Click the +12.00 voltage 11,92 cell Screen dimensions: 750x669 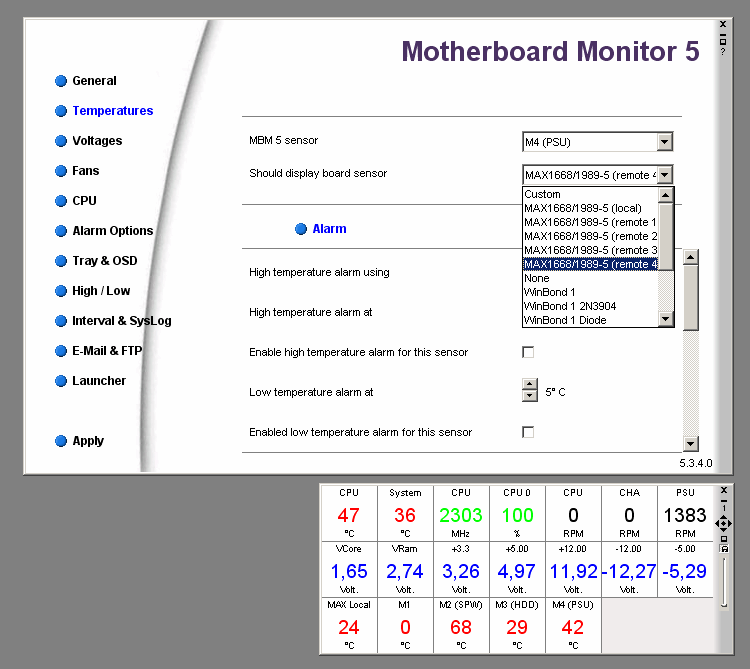coord(573,569)
